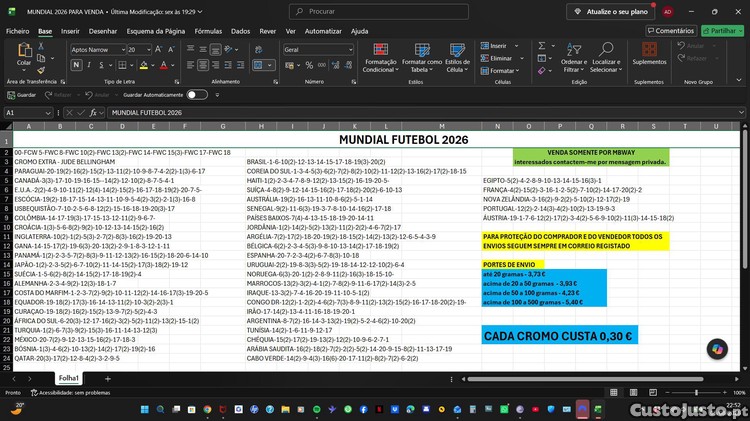Viewport: 750px width, 421px height.
Task: Toggle align left
Action: point(190,65)
